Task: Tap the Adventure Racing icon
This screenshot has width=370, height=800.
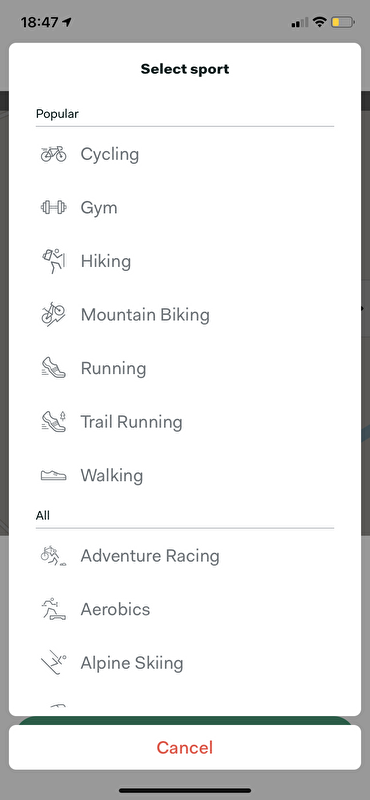Action: click(54, 556)
